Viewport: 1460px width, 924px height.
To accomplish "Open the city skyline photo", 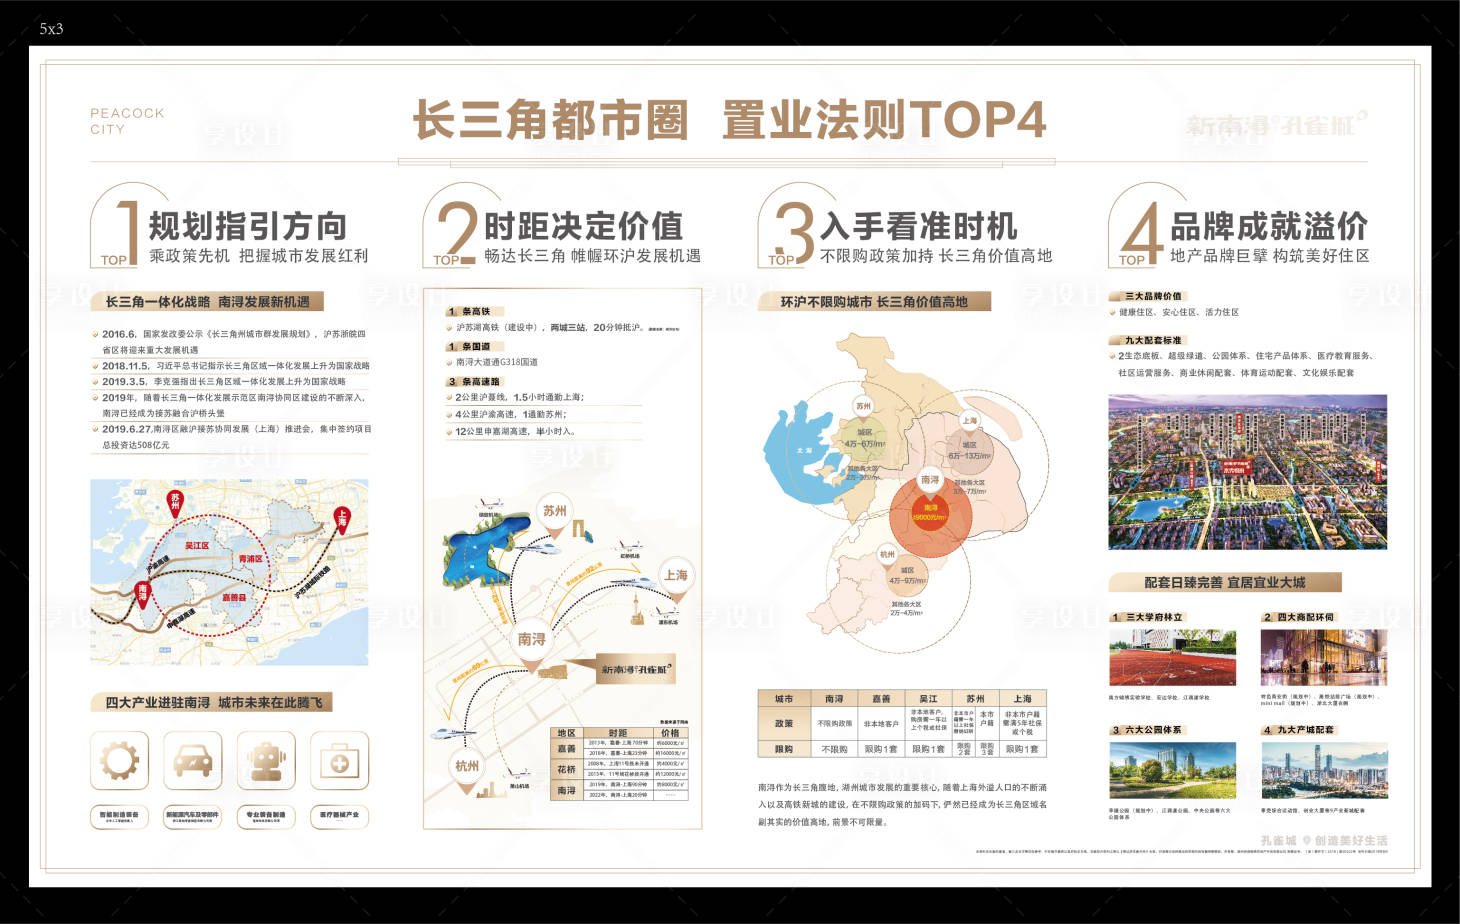I will click(1324, 770).
